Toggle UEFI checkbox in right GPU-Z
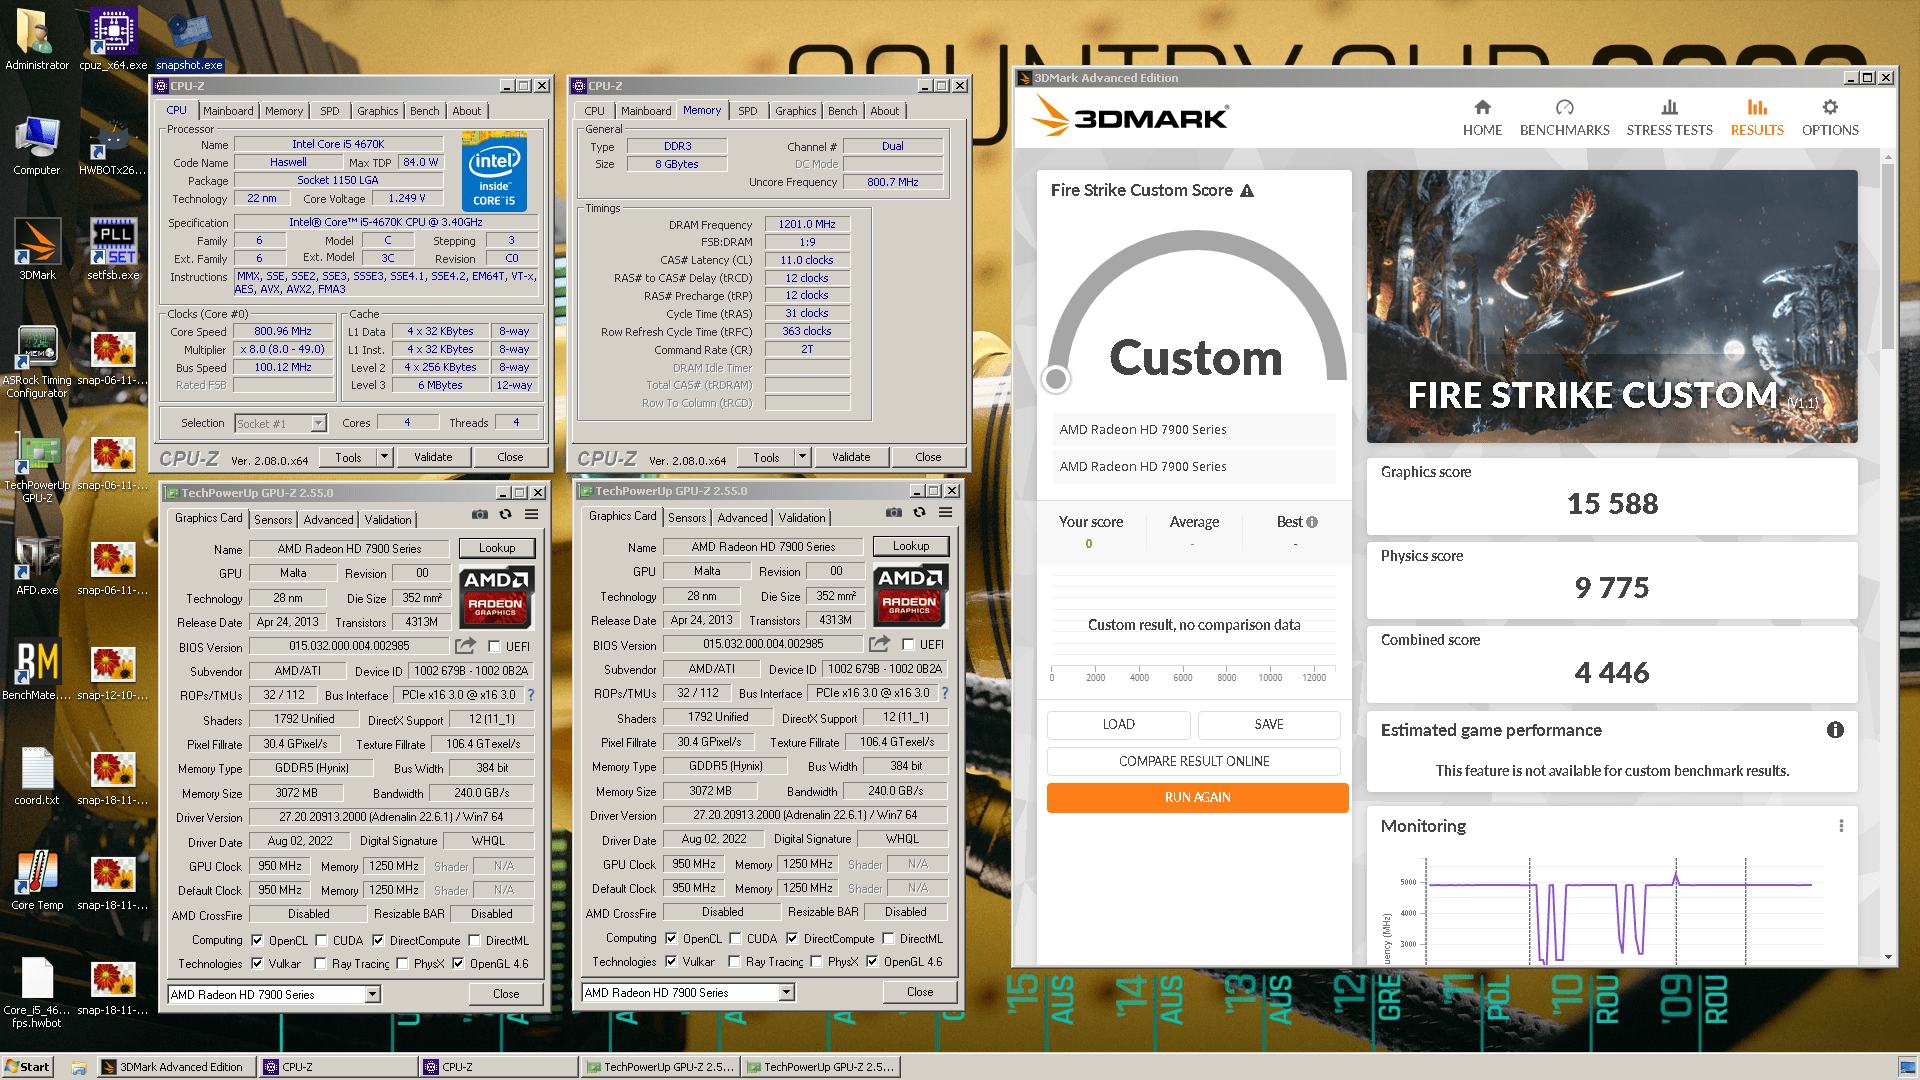 (908, 644)
